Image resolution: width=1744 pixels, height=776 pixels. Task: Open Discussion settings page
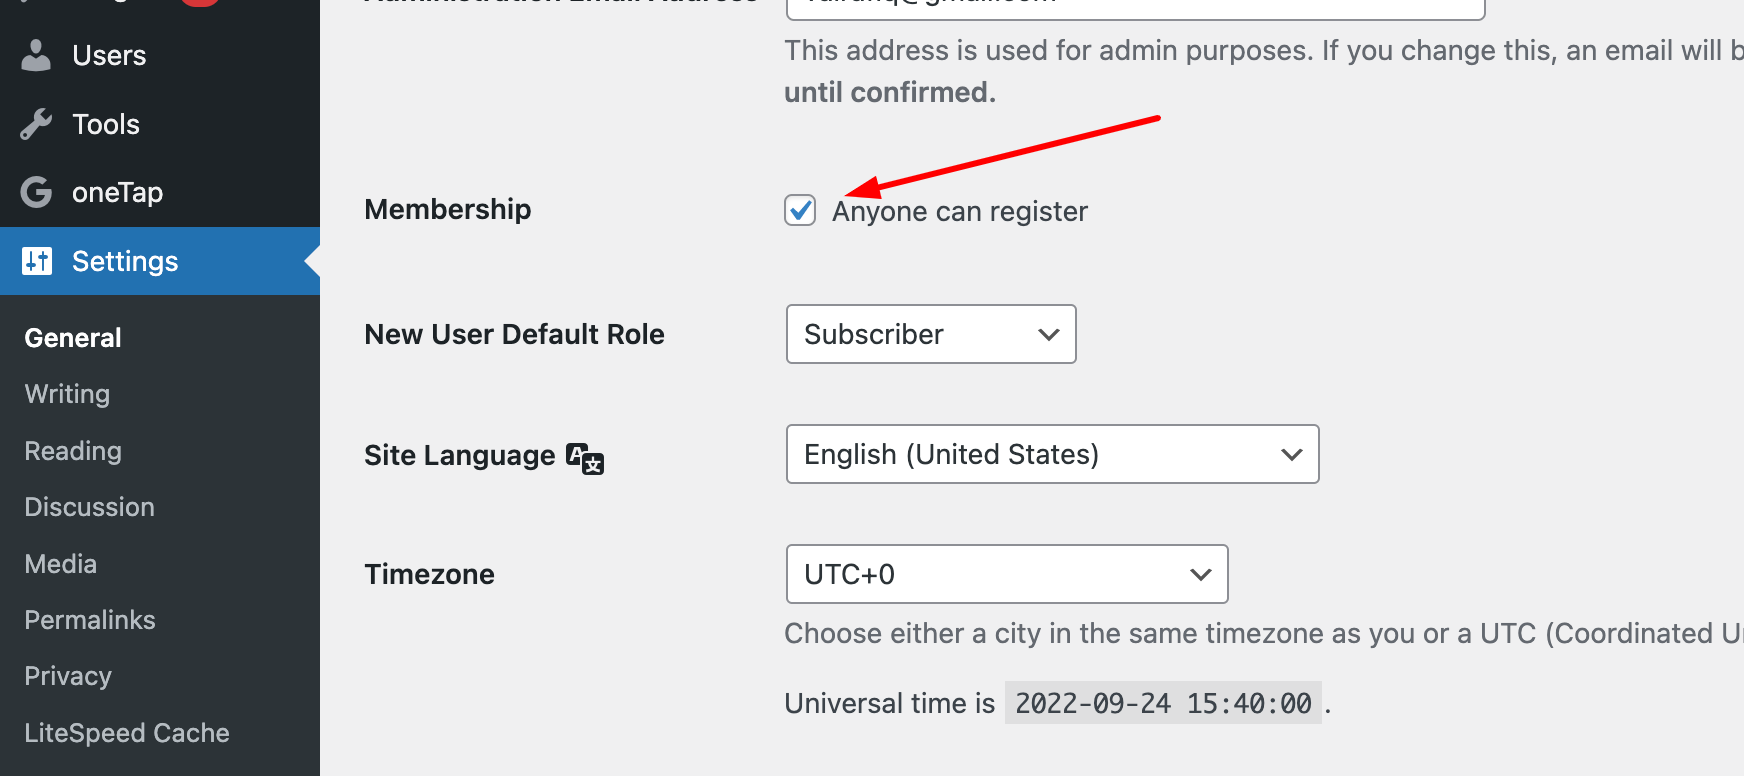[x=89, y=507]
